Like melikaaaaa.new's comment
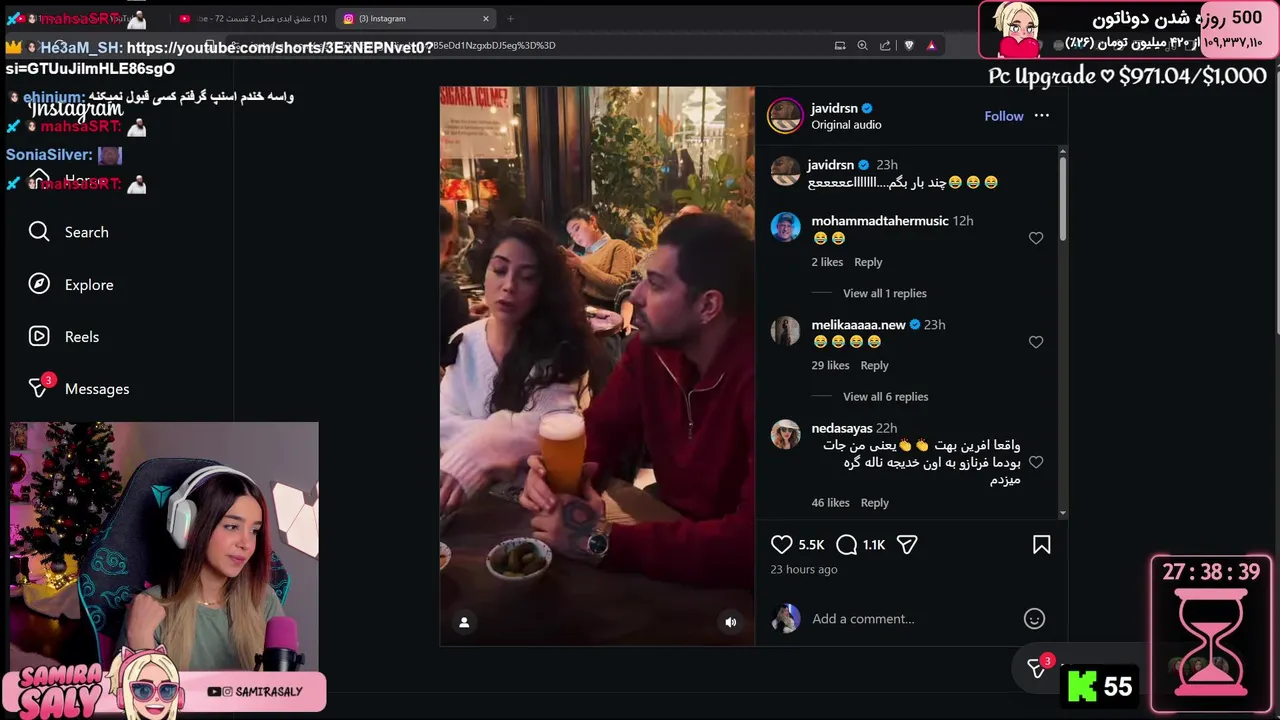 click(1036, 342)
